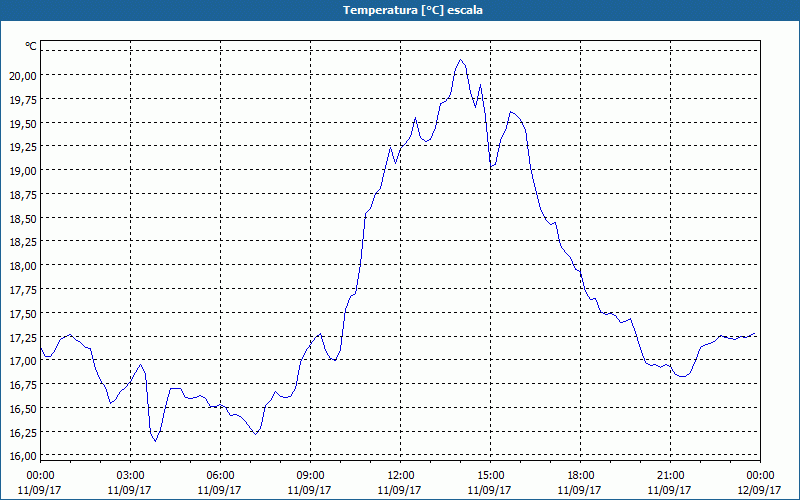Click the 'Temperatura [°C] escala' title bar
The height and width of the screenshot is (500, 800).
point(400,10)
